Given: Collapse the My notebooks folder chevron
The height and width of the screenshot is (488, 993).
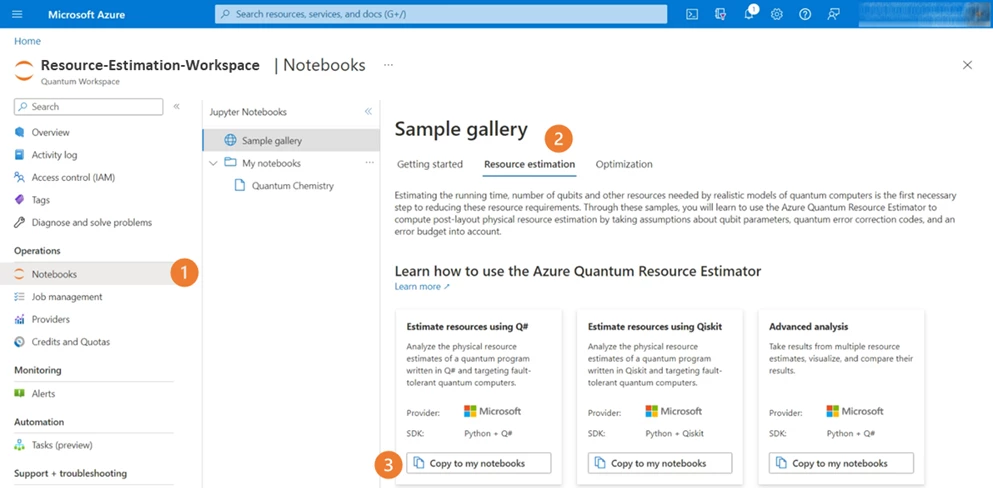Looking at the screenshot, I should pyautogui.click(x=213, y=163).
